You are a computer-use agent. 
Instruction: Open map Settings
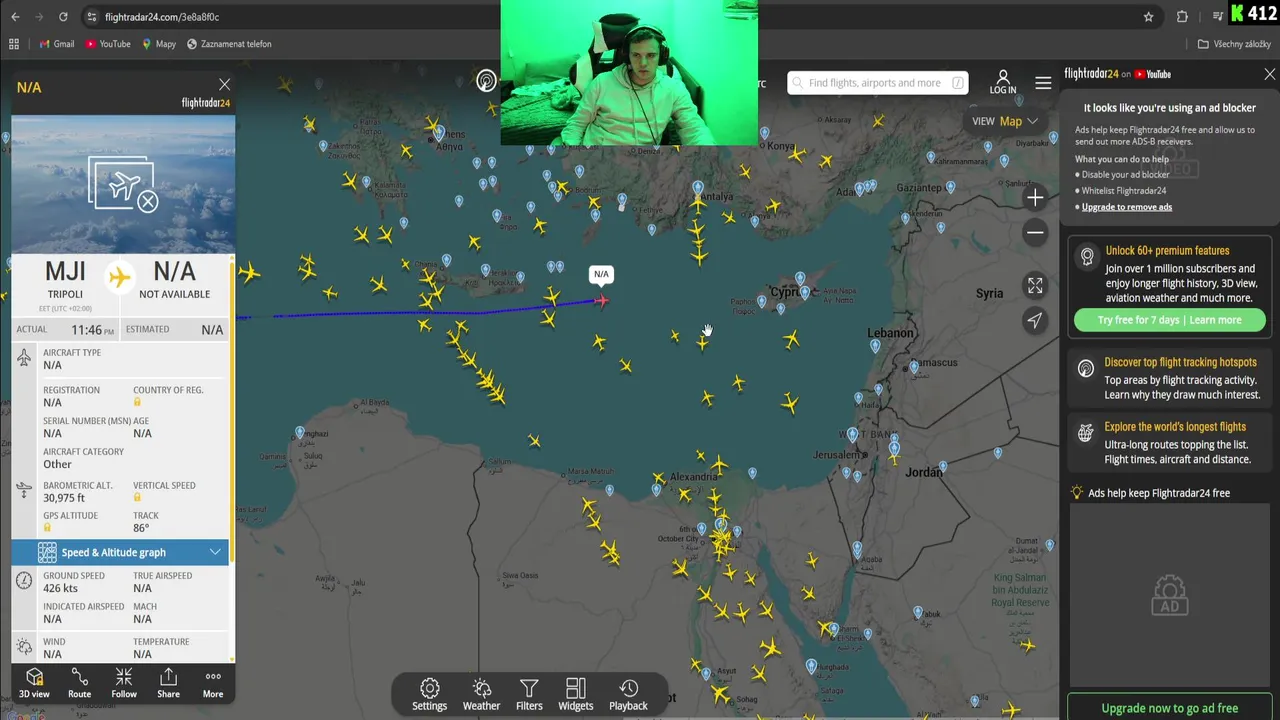[x=430, y=695]
